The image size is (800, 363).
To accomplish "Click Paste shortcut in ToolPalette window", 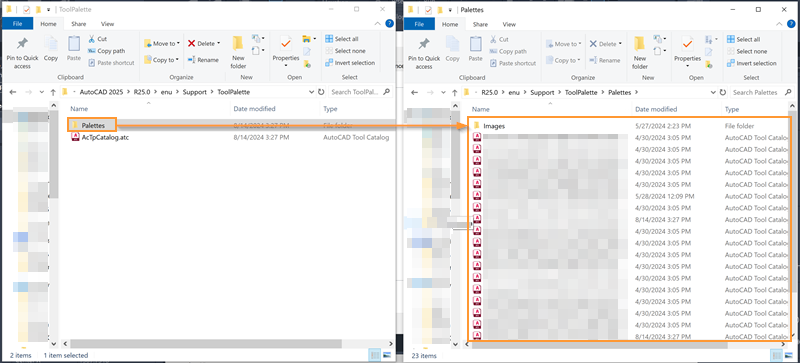I will coord(111,63).
